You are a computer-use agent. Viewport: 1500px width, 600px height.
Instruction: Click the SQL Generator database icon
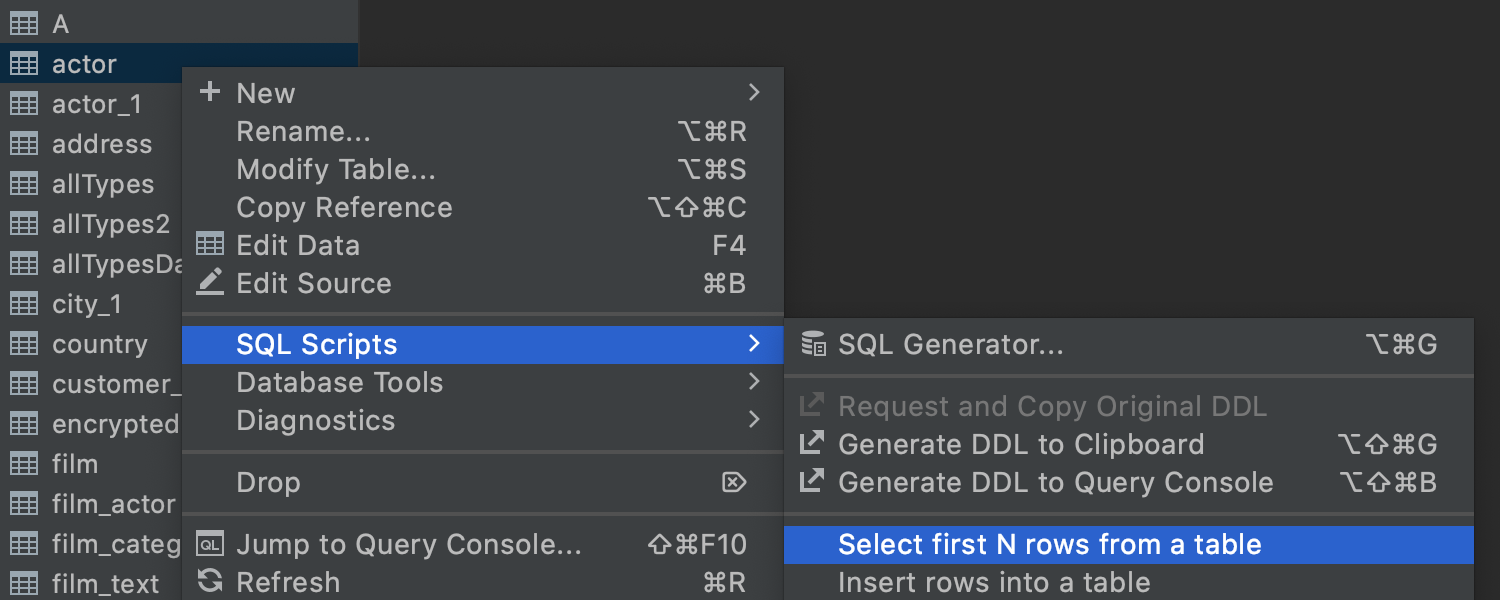[814, 345]
